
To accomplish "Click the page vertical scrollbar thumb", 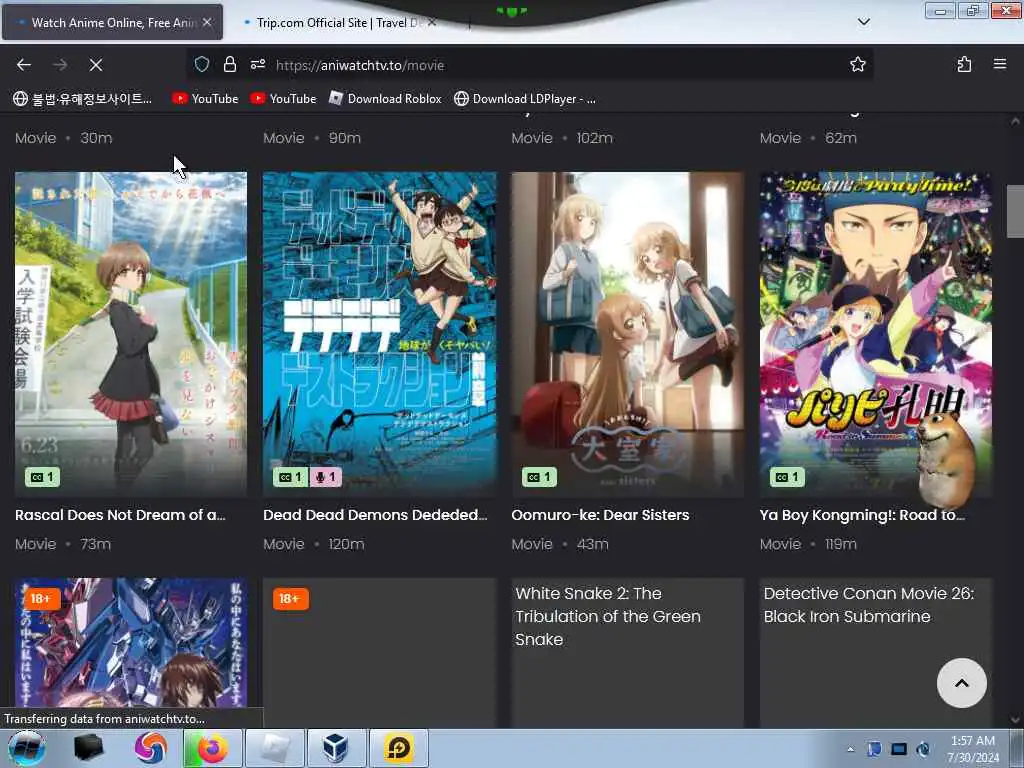I will pos(1015,212).
